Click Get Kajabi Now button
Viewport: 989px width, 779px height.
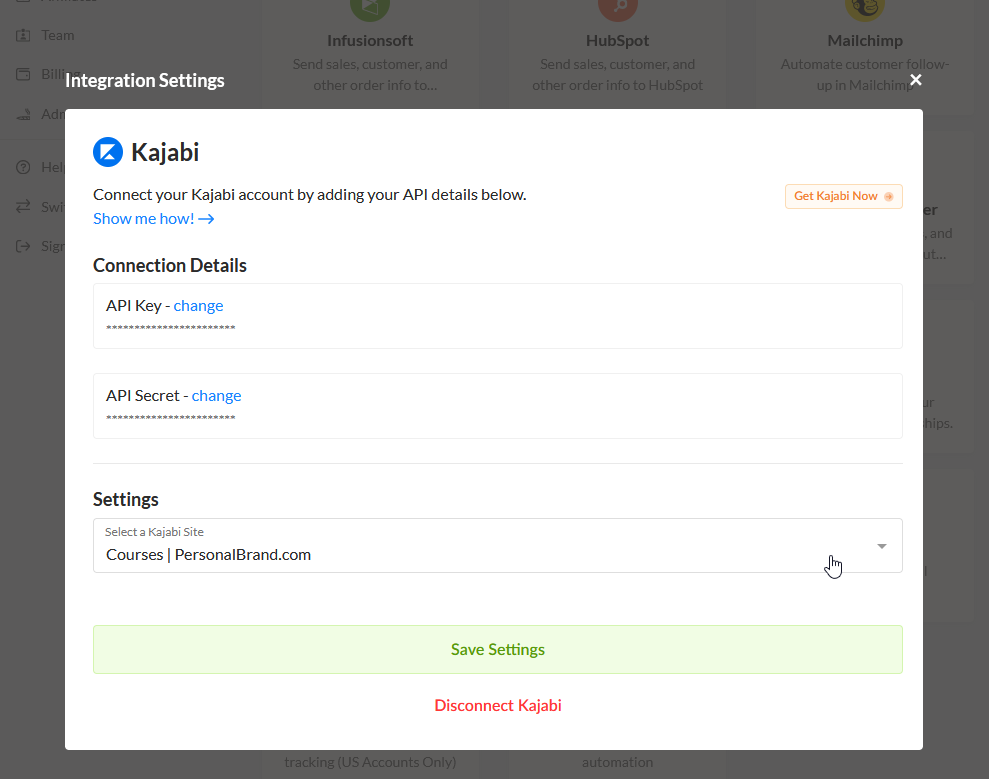843,196
